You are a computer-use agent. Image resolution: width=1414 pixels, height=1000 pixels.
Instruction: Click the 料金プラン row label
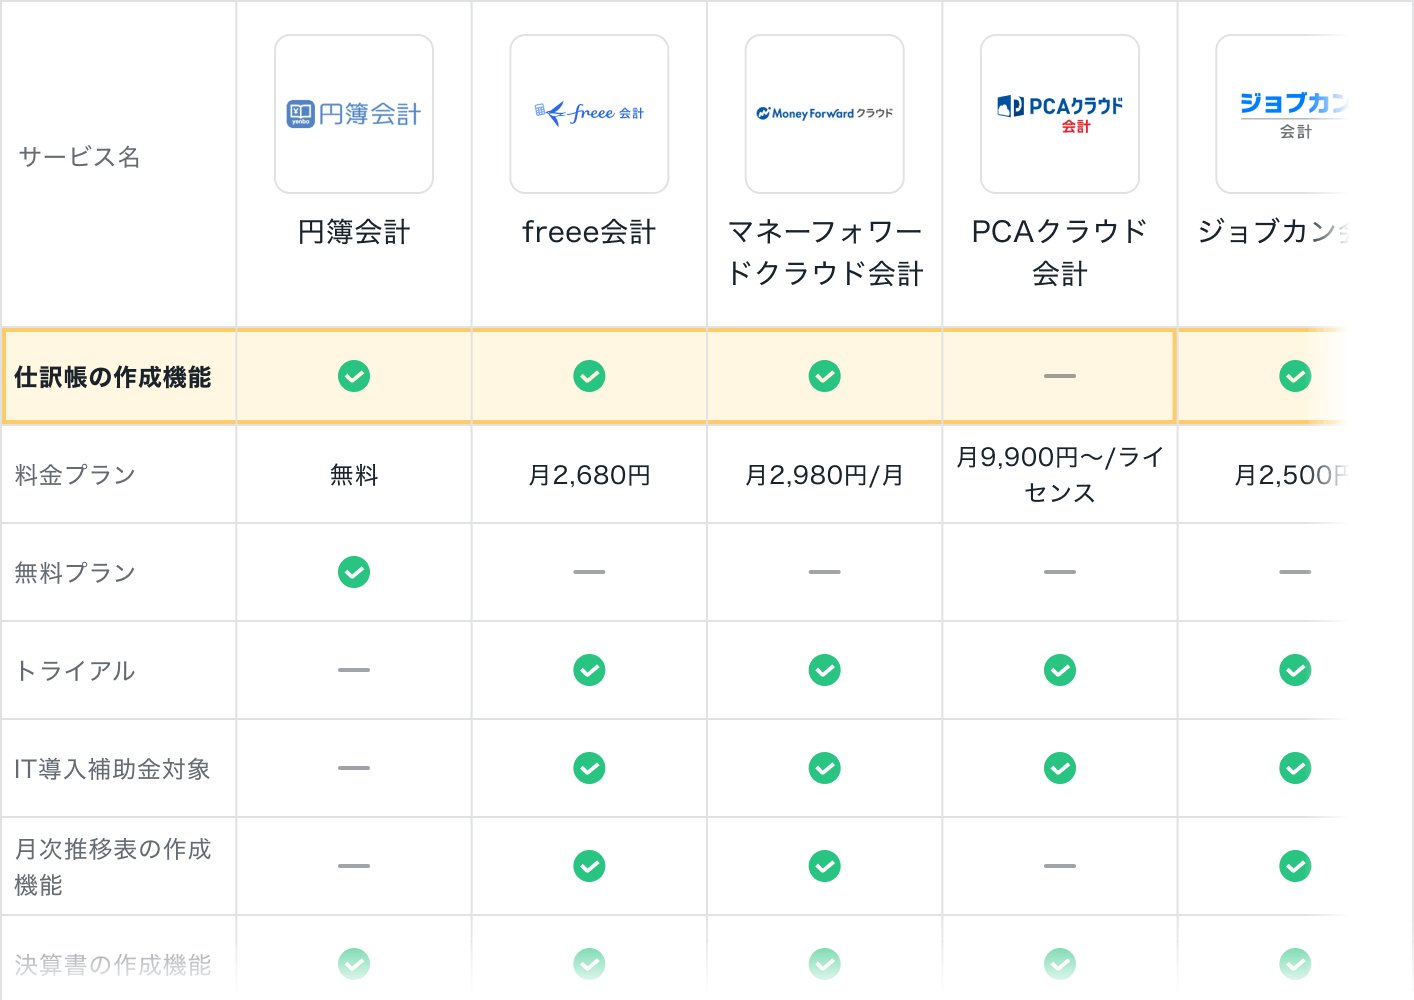75,475
